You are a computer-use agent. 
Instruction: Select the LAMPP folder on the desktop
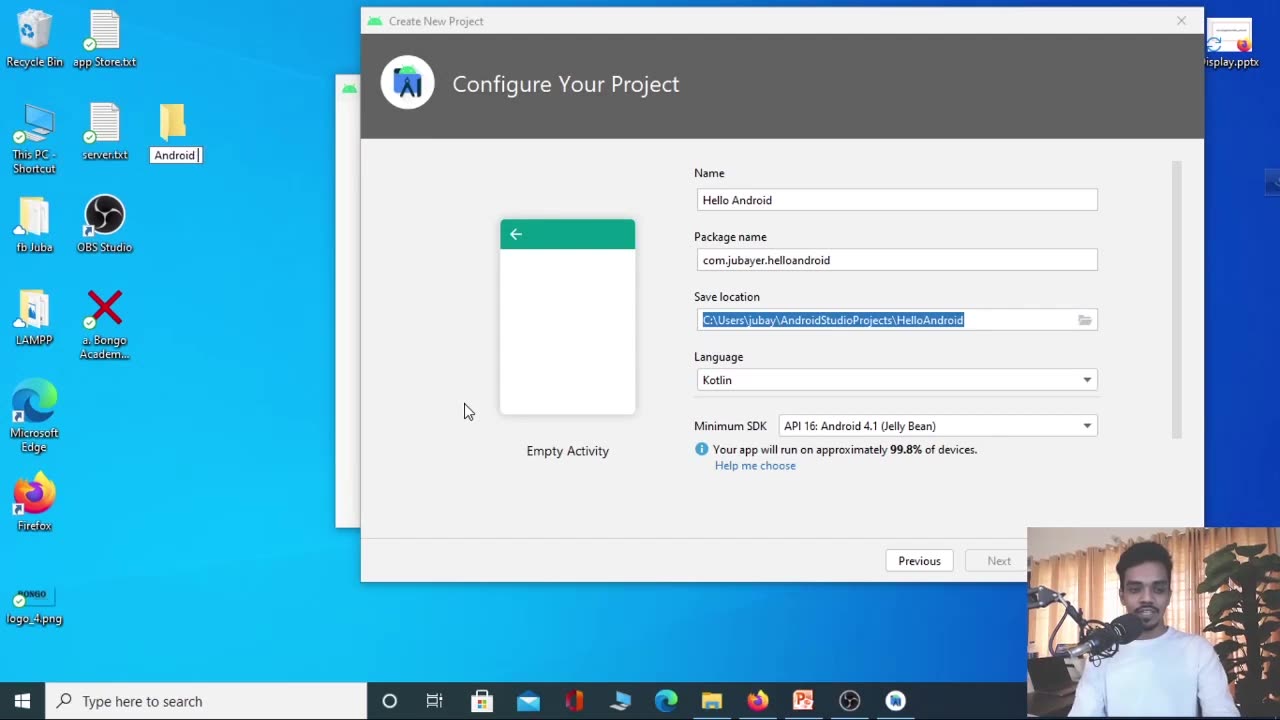coord(34,317)
